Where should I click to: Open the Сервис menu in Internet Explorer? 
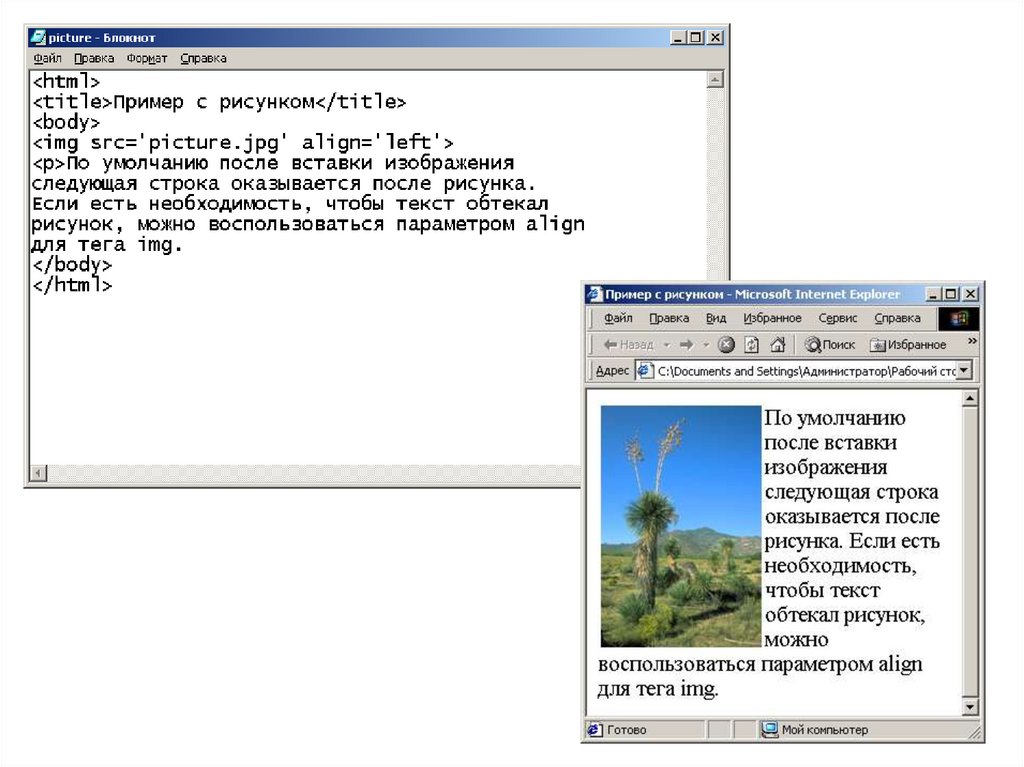(837, 318)
